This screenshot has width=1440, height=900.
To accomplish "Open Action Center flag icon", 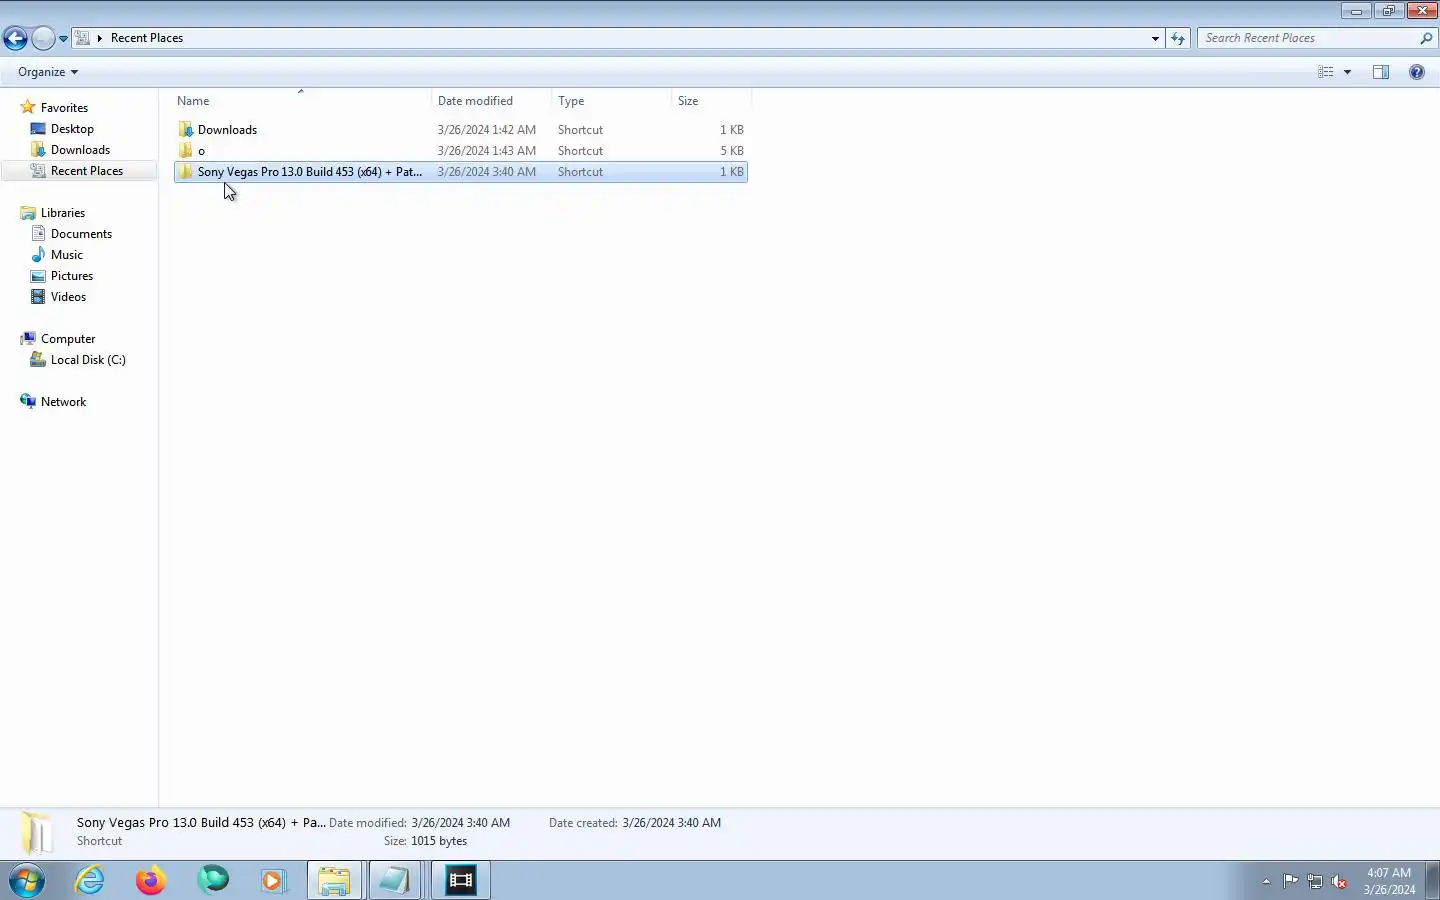I will tap(1291, 881).
